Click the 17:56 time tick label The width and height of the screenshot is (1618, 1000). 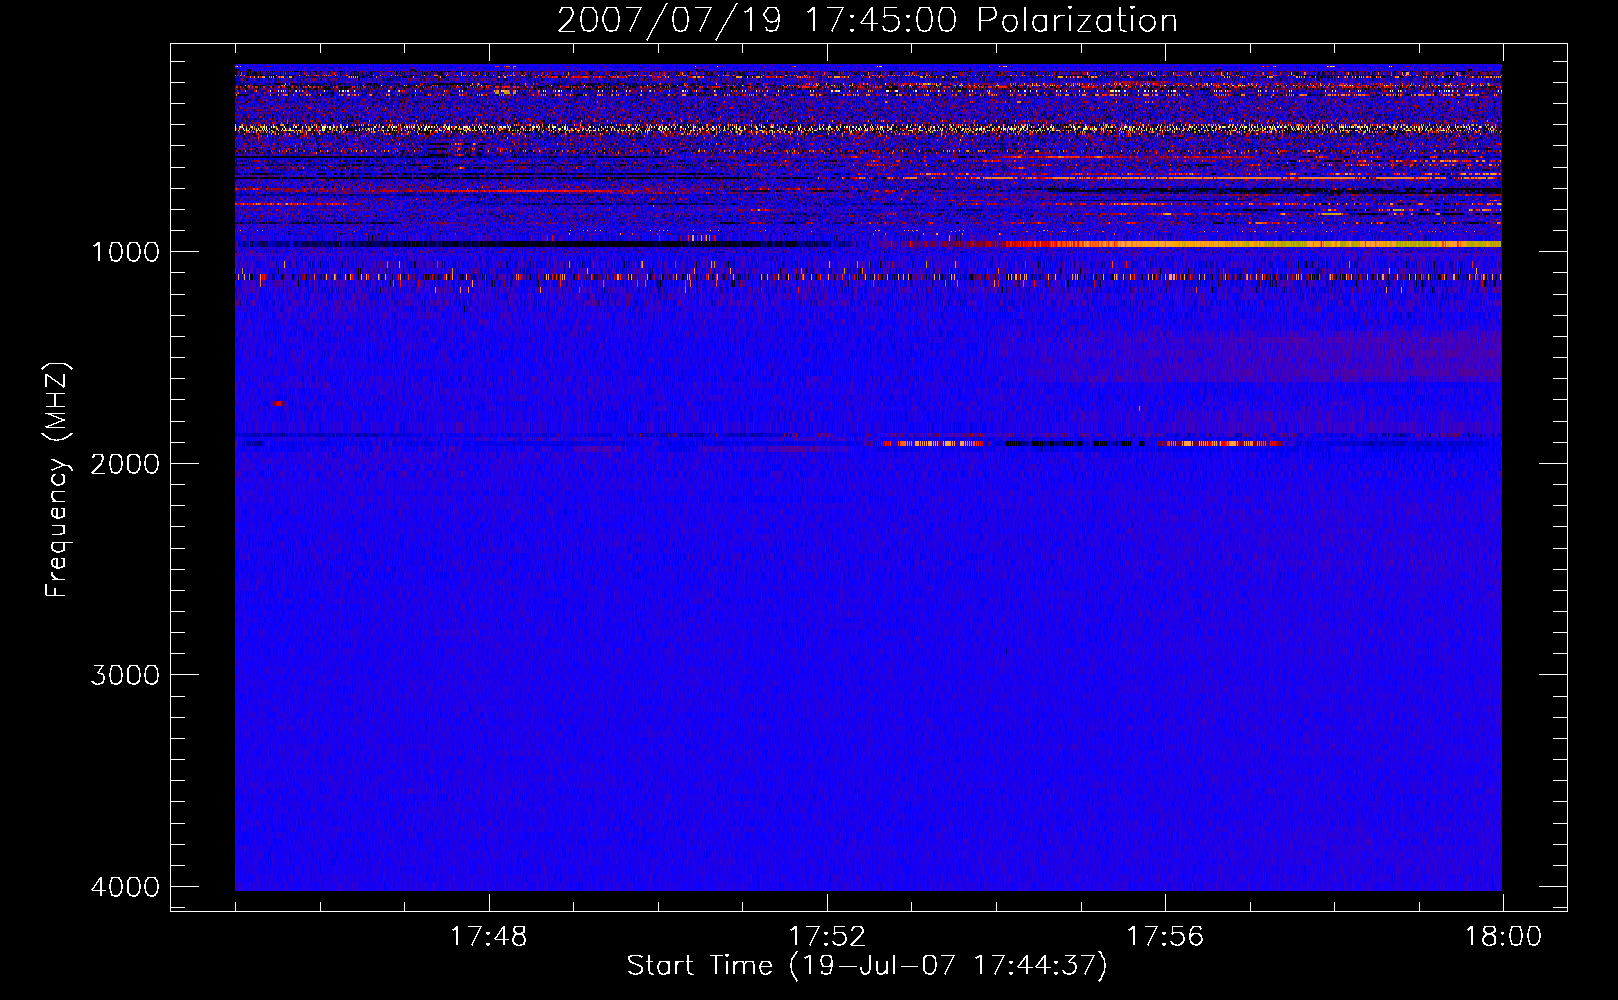tap(1165, 937)
